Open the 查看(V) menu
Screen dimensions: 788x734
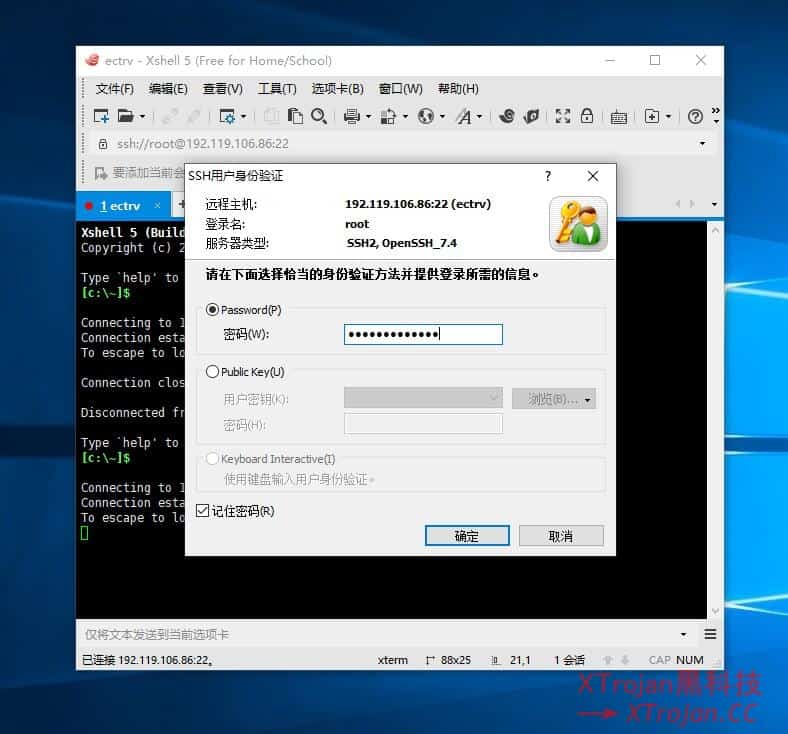[x=223, y=89]
